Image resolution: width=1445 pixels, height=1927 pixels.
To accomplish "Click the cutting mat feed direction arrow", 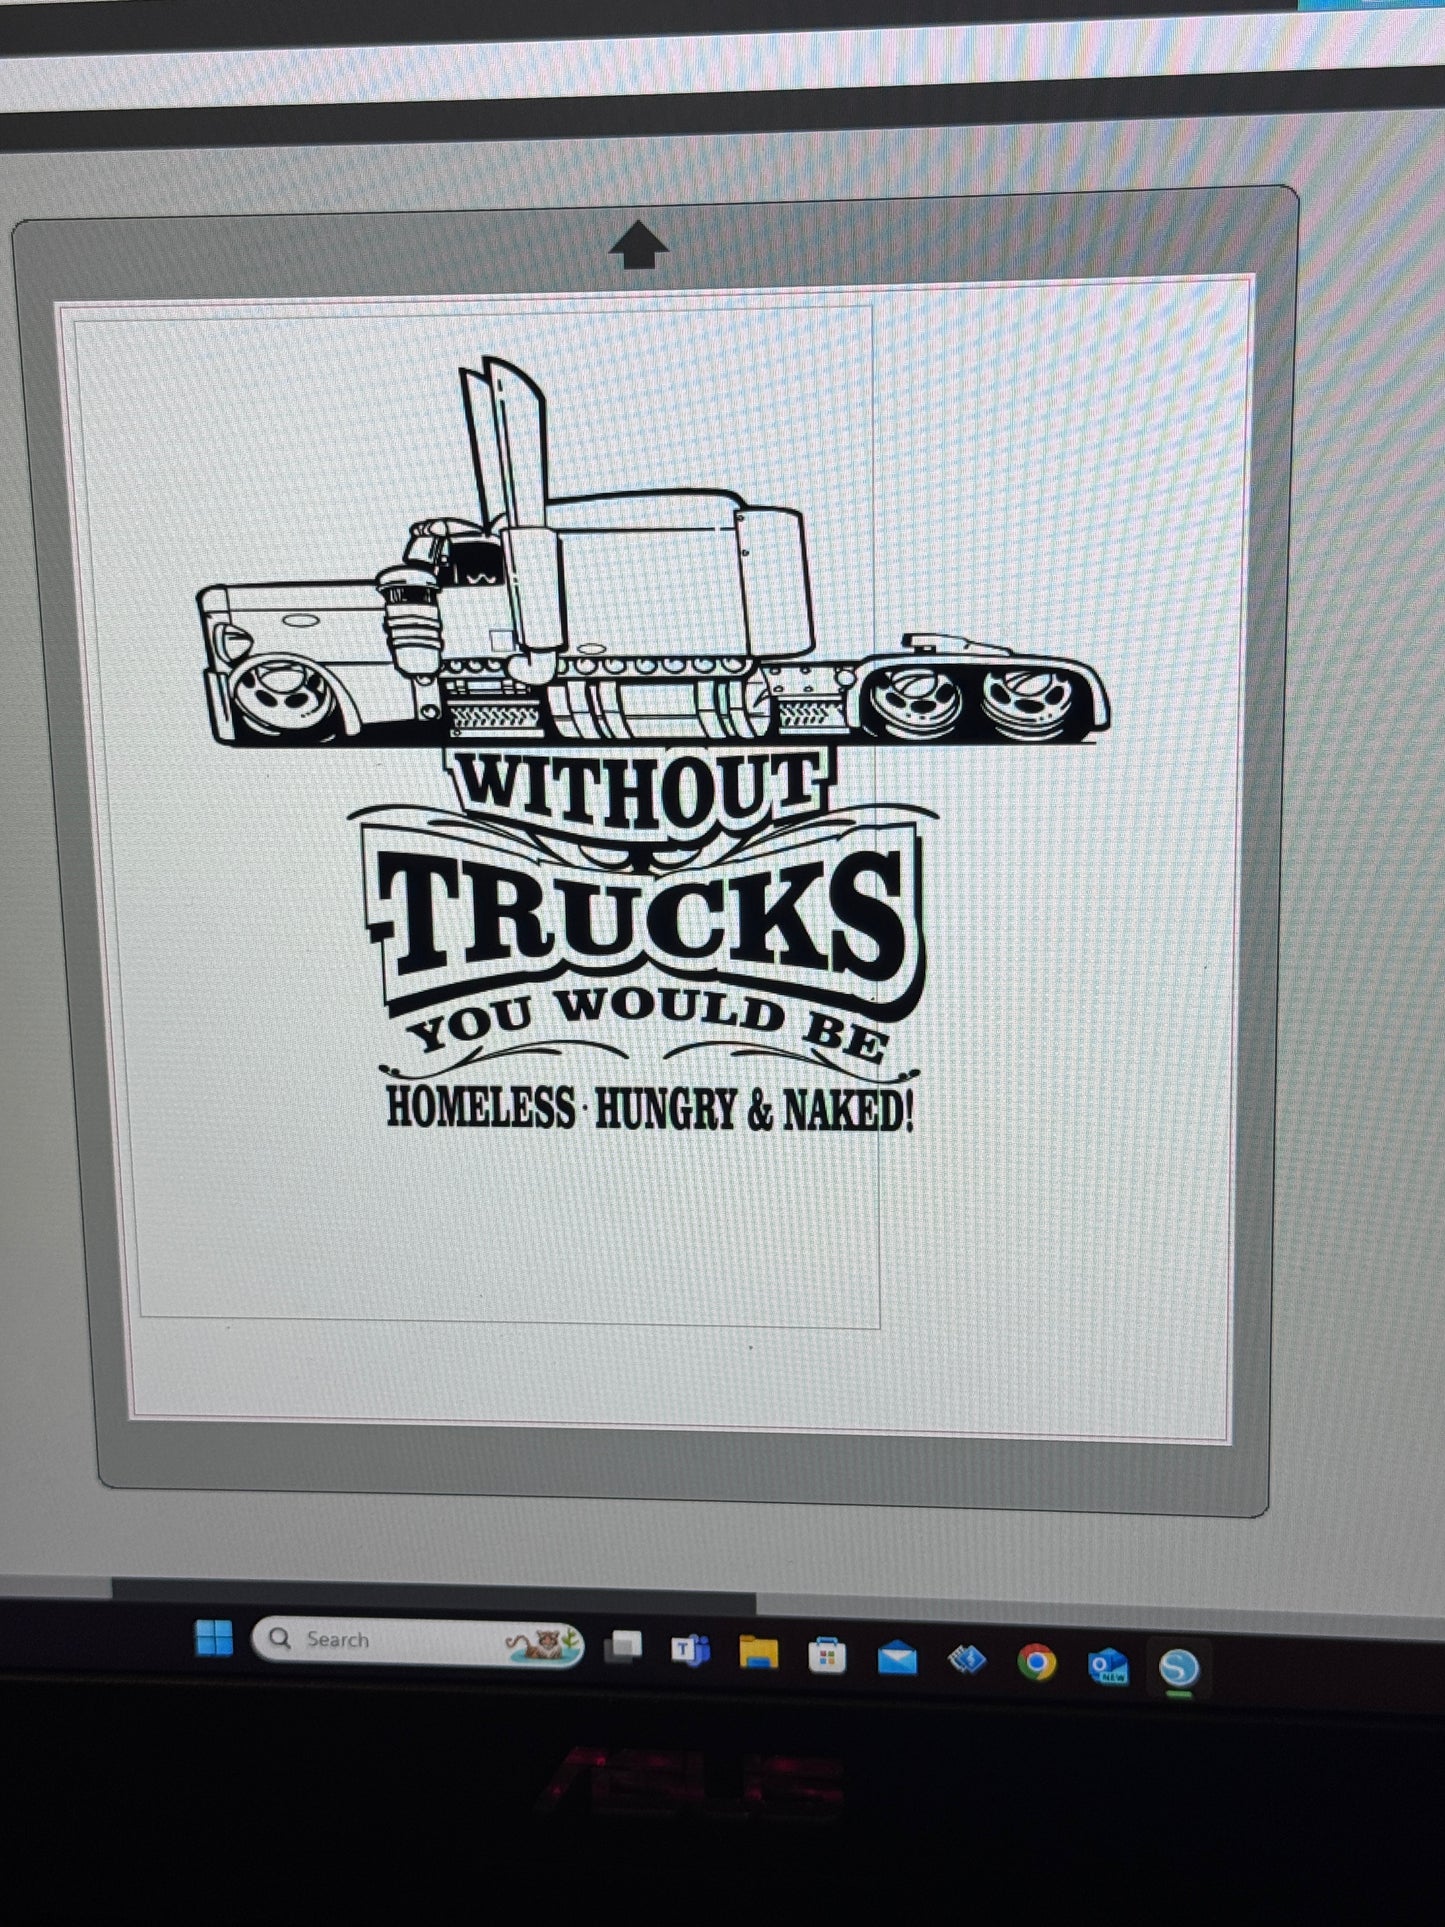I will coord(638,245).
